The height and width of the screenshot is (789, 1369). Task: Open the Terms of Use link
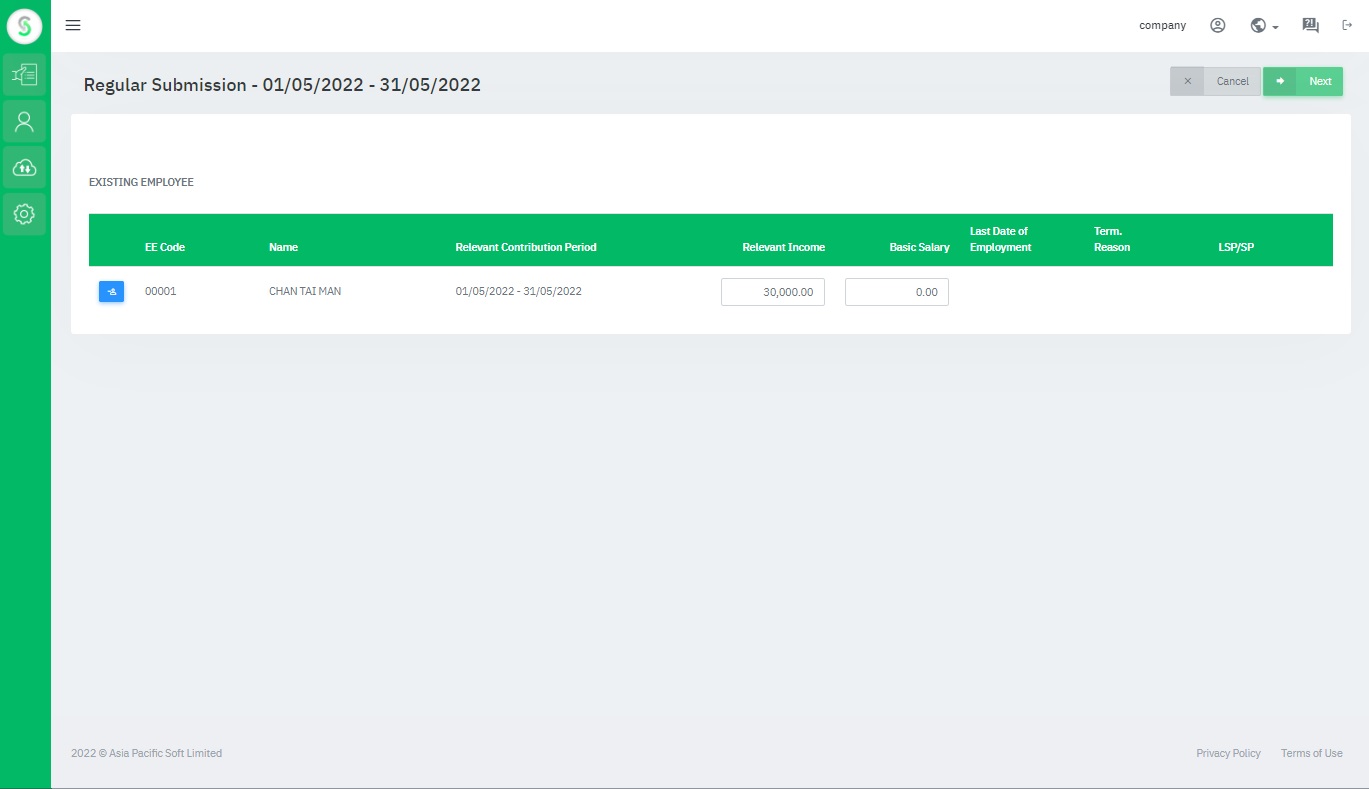[x=1311, y=753]
